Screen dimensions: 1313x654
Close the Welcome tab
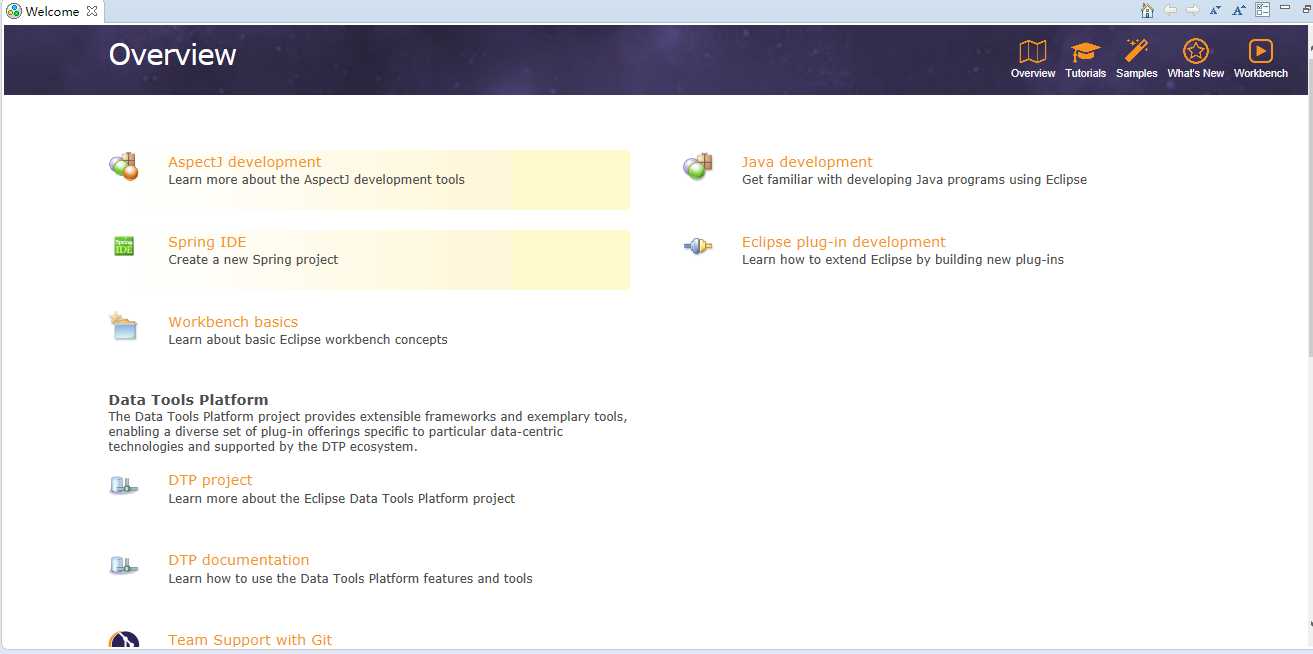click(92, 11)
